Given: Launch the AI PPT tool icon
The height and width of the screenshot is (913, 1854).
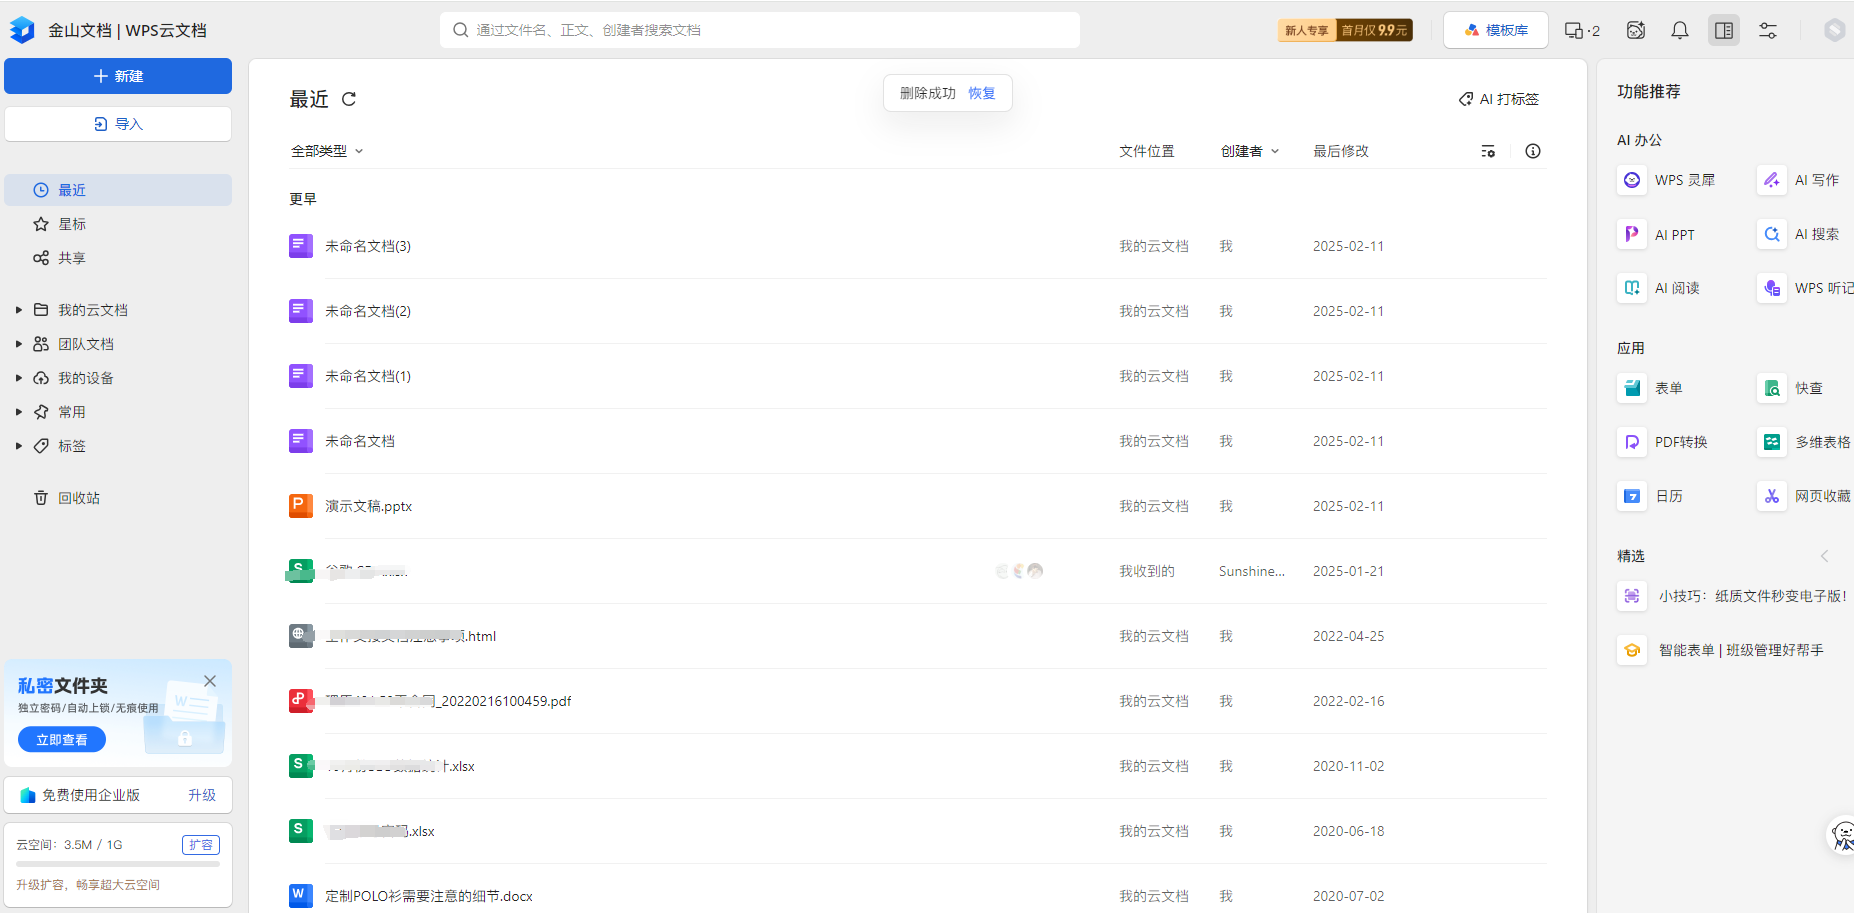Looking at the screenshot, I should pos(1632,234).
